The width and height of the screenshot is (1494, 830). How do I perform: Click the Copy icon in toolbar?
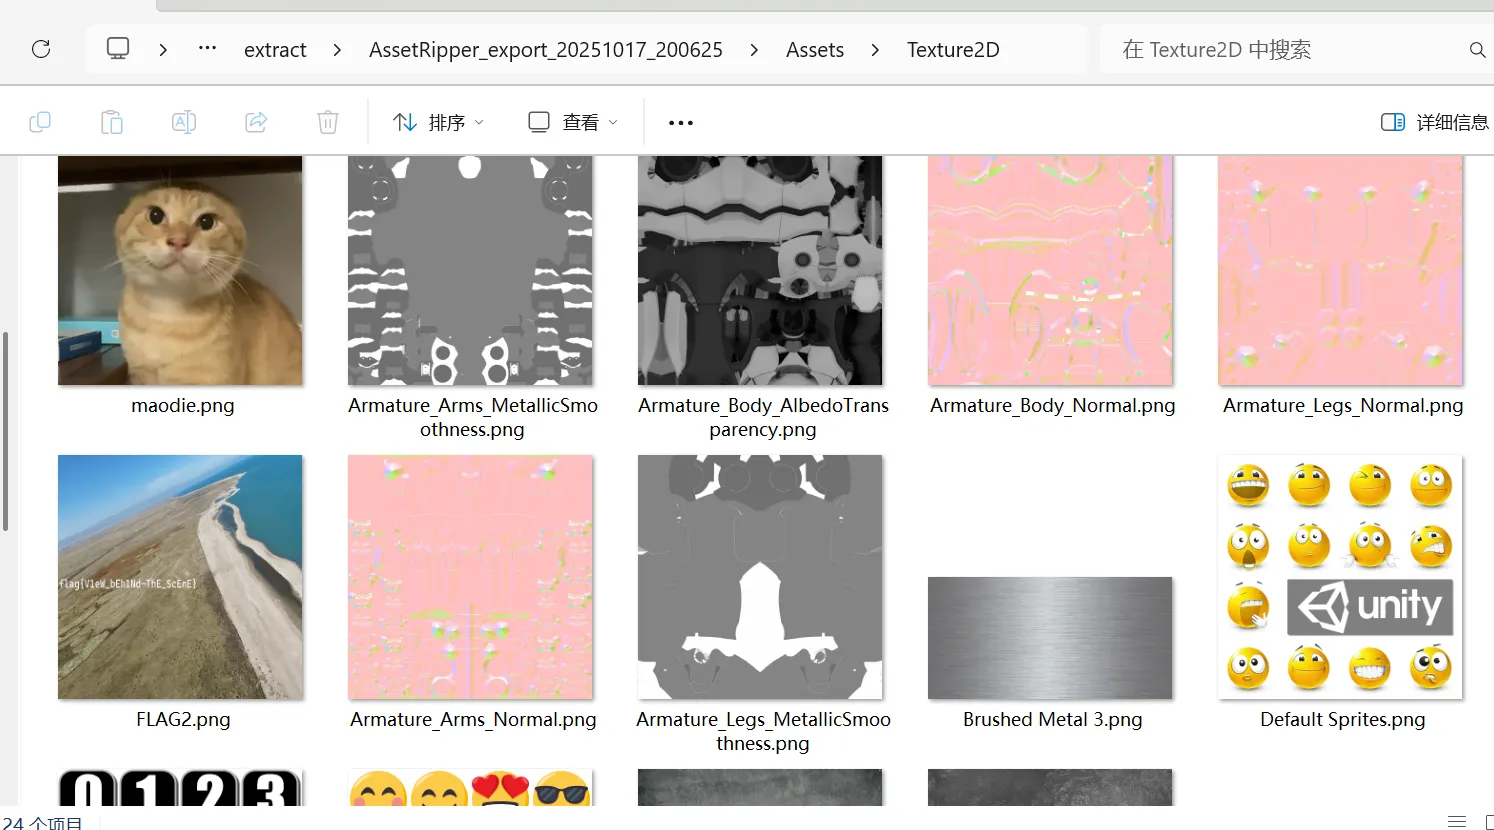click(x=40, y=122)
